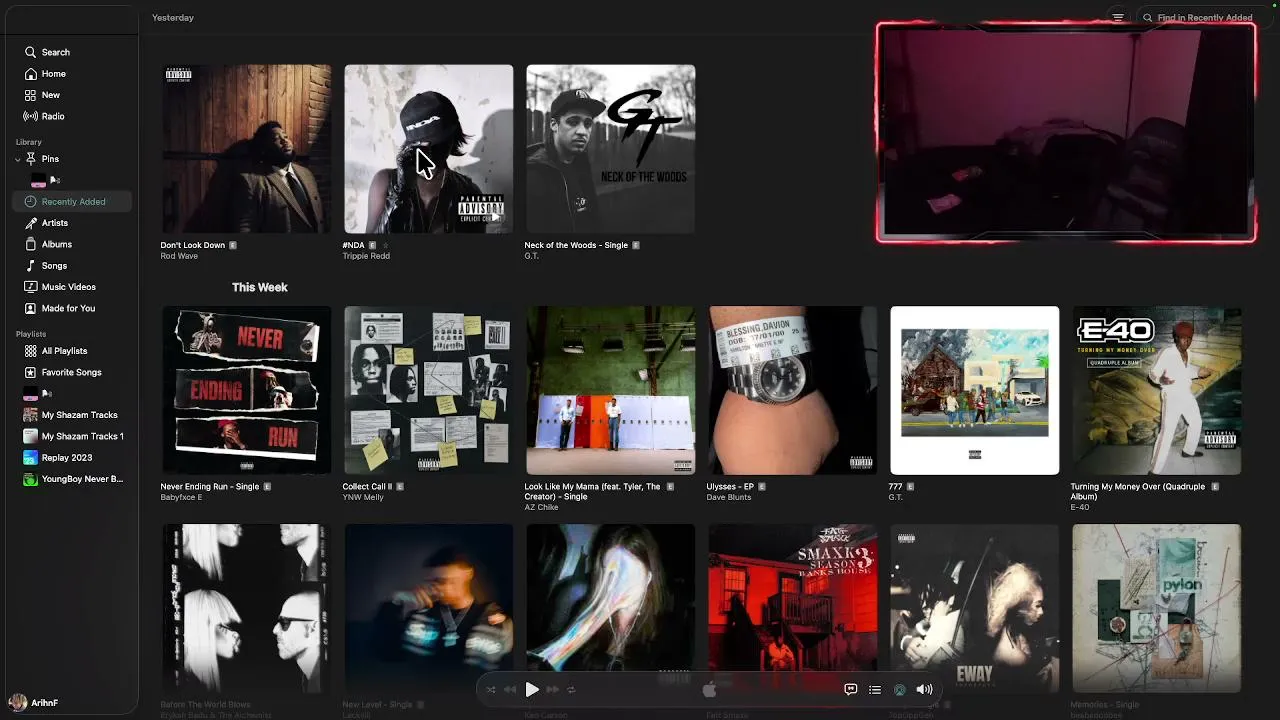Open the Before The World Blows cover

tap(246, 608)
